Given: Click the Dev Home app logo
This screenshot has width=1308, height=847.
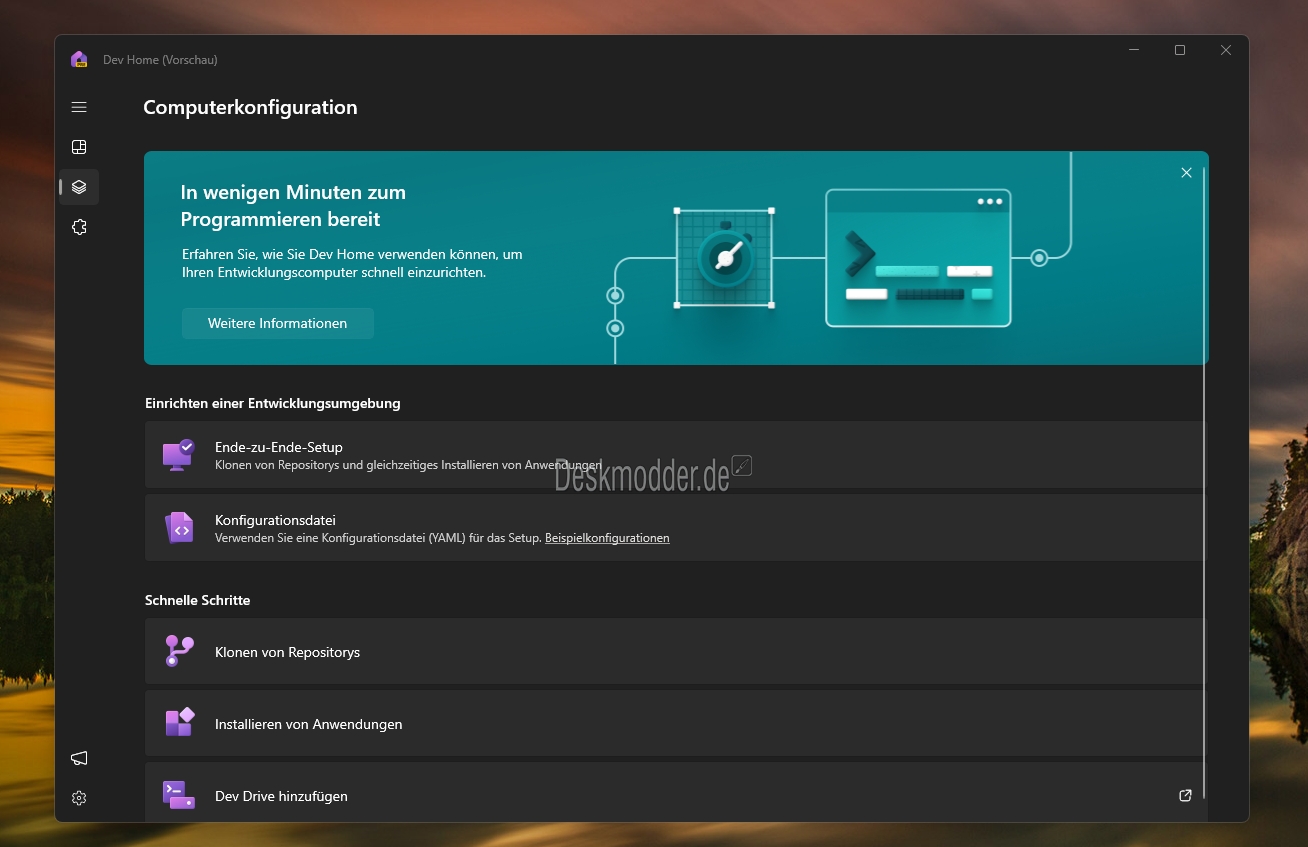Looking at the screenshot, I should point(79,59).
